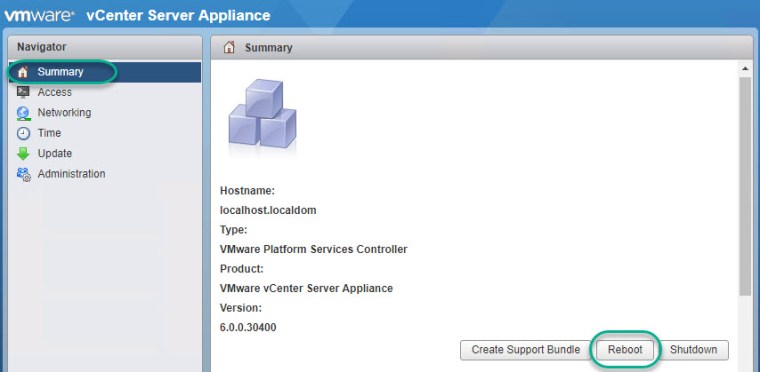Click the Navigator panel title
Screen dimensions: 760x372
point(42,47)
